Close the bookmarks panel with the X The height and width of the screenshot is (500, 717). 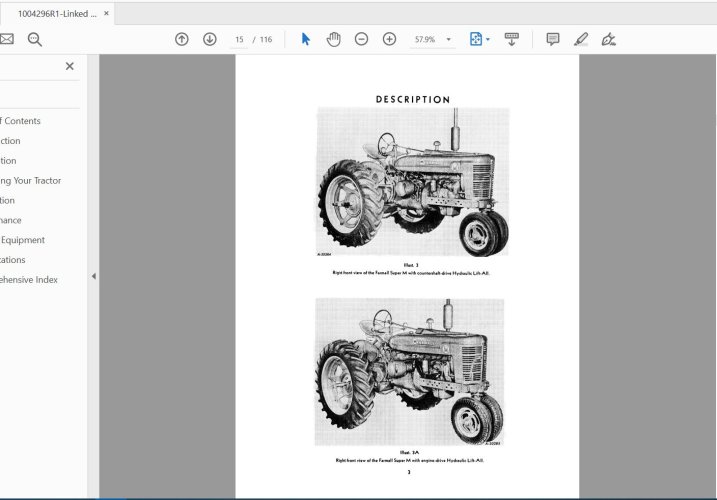pyautogui.click(x=70, y=66)
